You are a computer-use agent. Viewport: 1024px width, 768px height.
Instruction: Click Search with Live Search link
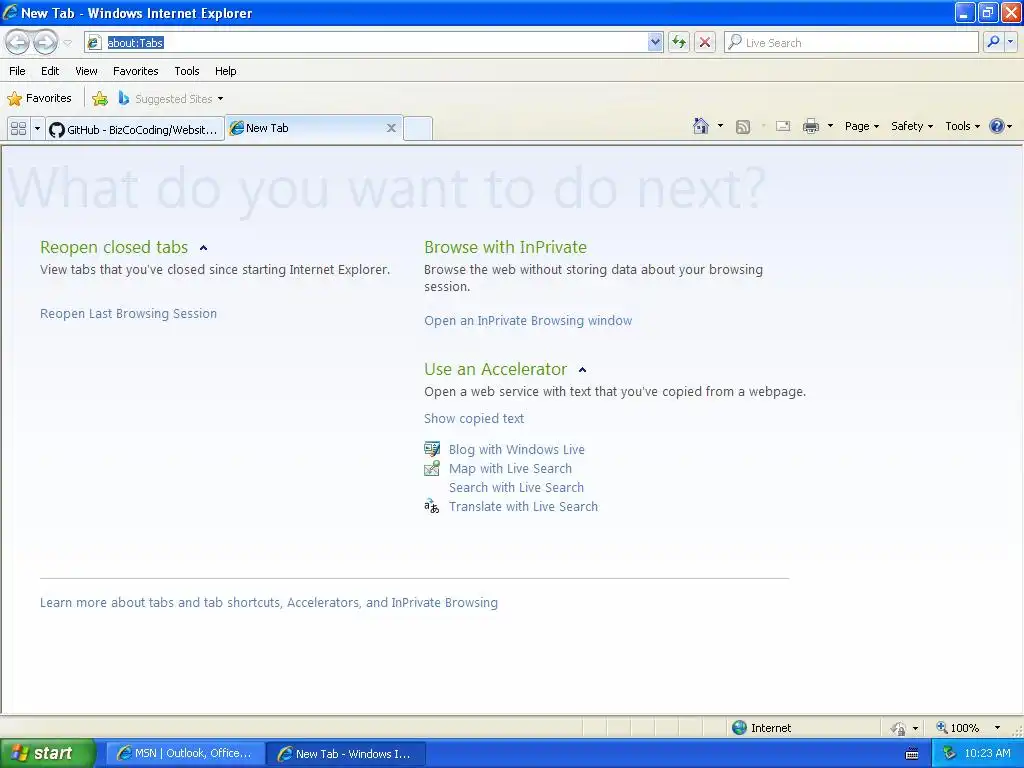[516, 487]
